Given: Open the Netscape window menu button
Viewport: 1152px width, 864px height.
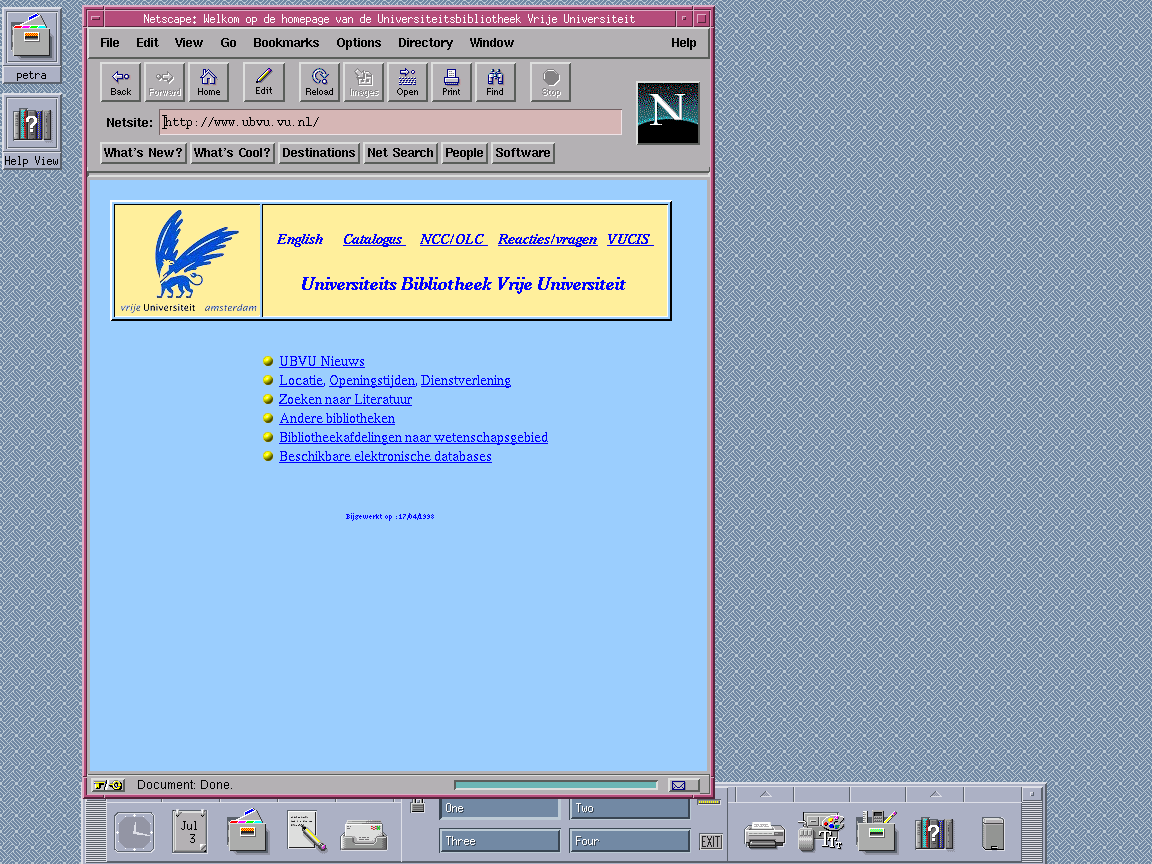Looking at the screenshot, I should tap(96, 18).
